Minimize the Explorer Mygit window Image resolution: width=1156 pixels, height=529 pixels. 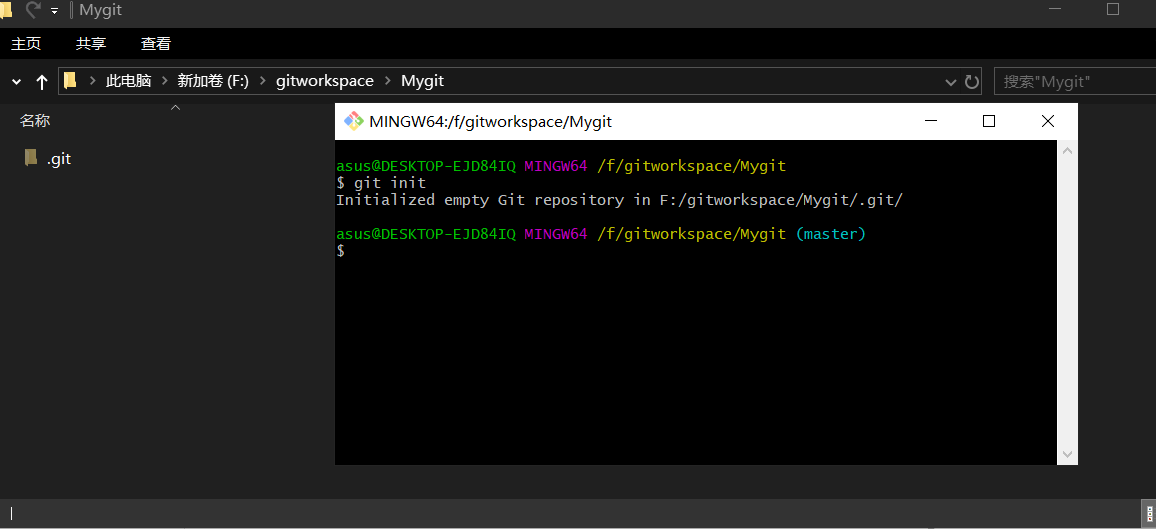click(x=1055, y=9)
